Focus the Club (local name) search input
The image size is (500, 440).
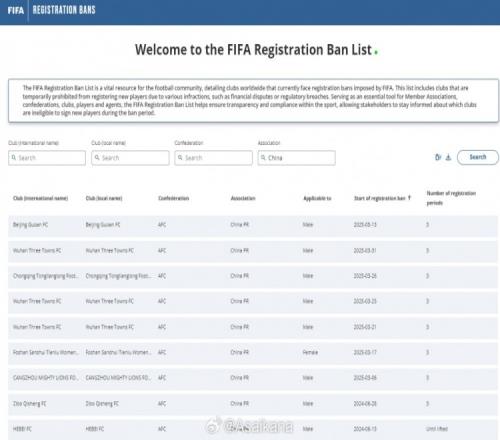pos(130,158)
